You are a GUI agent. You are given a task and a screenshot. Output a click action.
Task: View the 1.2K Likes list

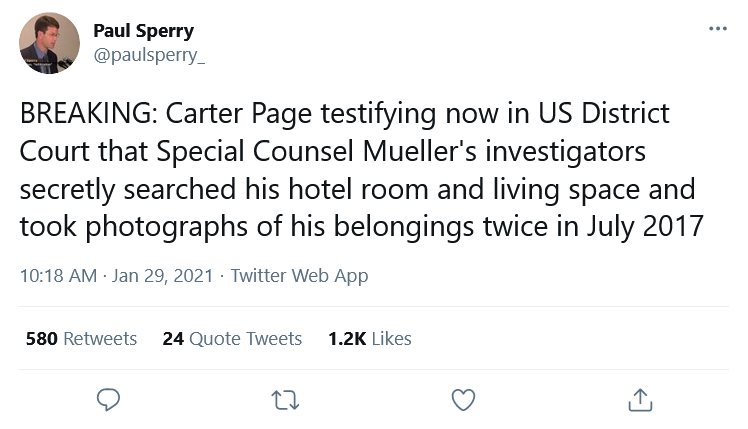370,339
